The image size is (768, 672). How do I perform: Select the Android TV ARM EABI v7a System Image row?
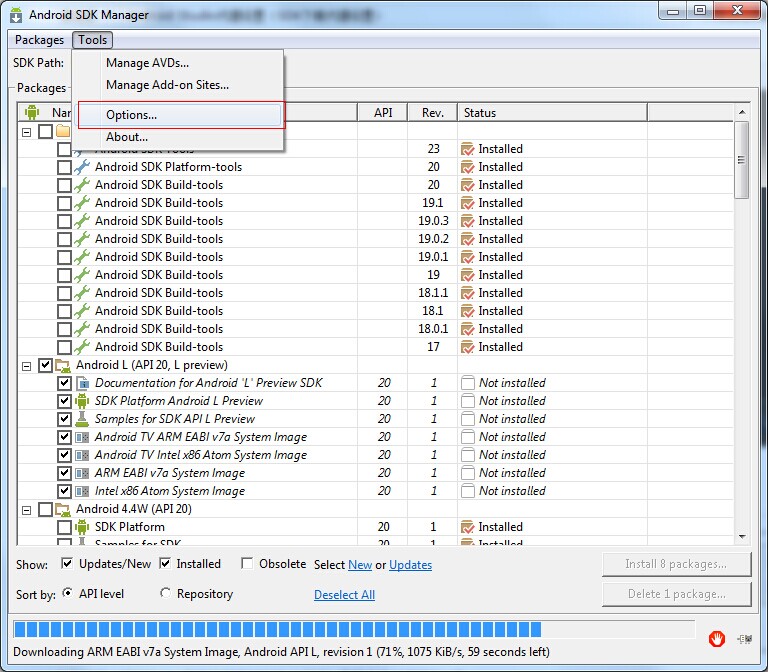(376, 437)
